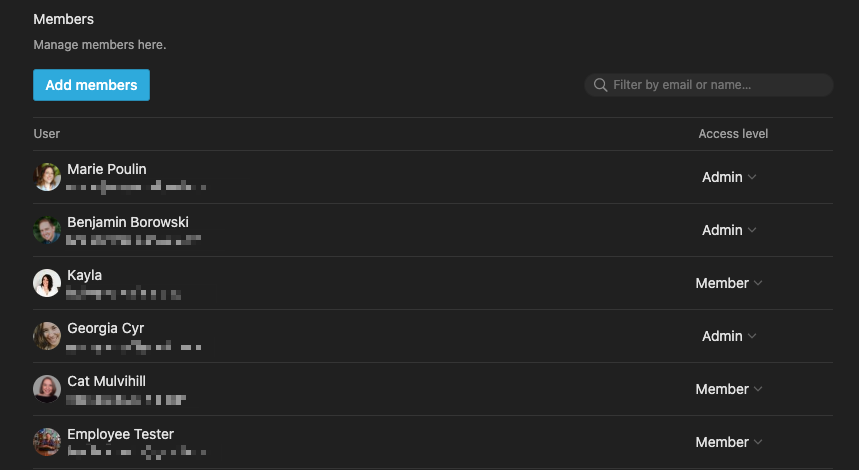Select Marie Poulin's name

pyautogui.click(x=107, y=169)
